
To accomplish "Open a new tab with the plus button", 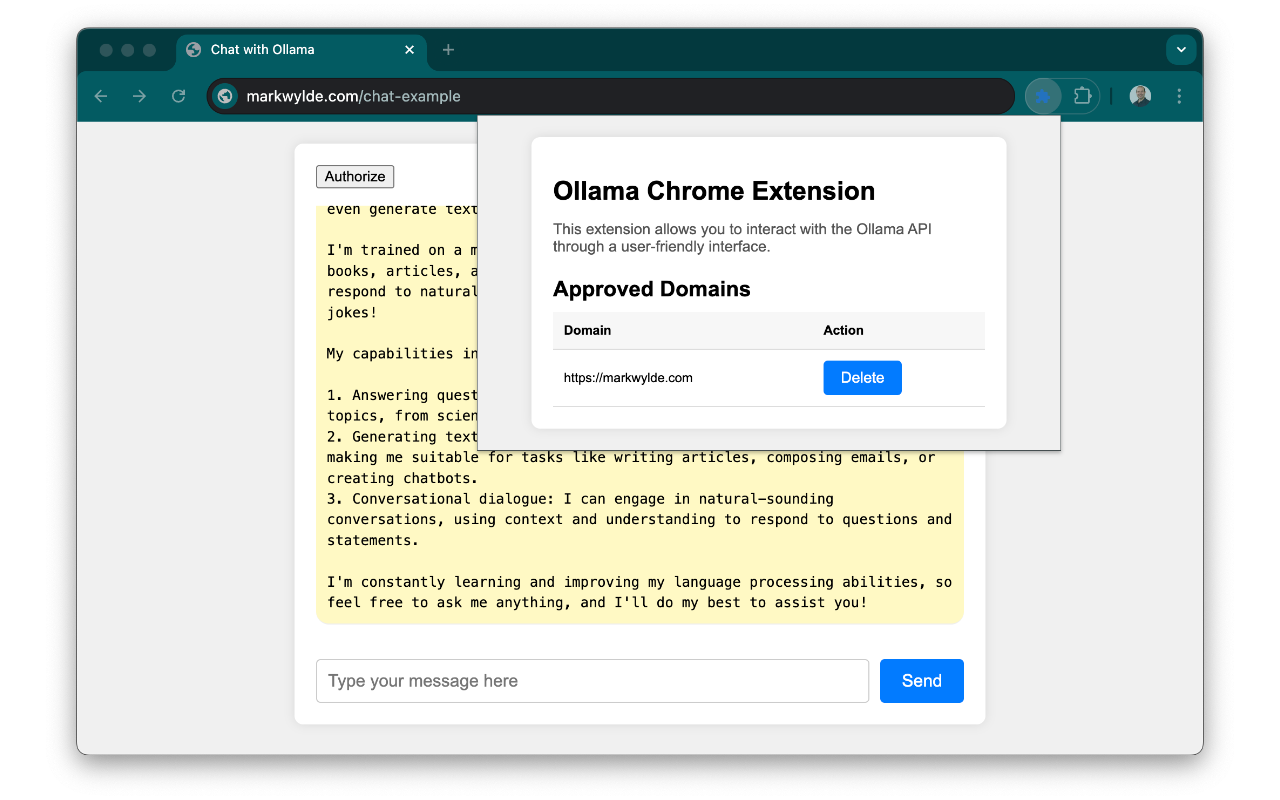I will pos(448,49).
